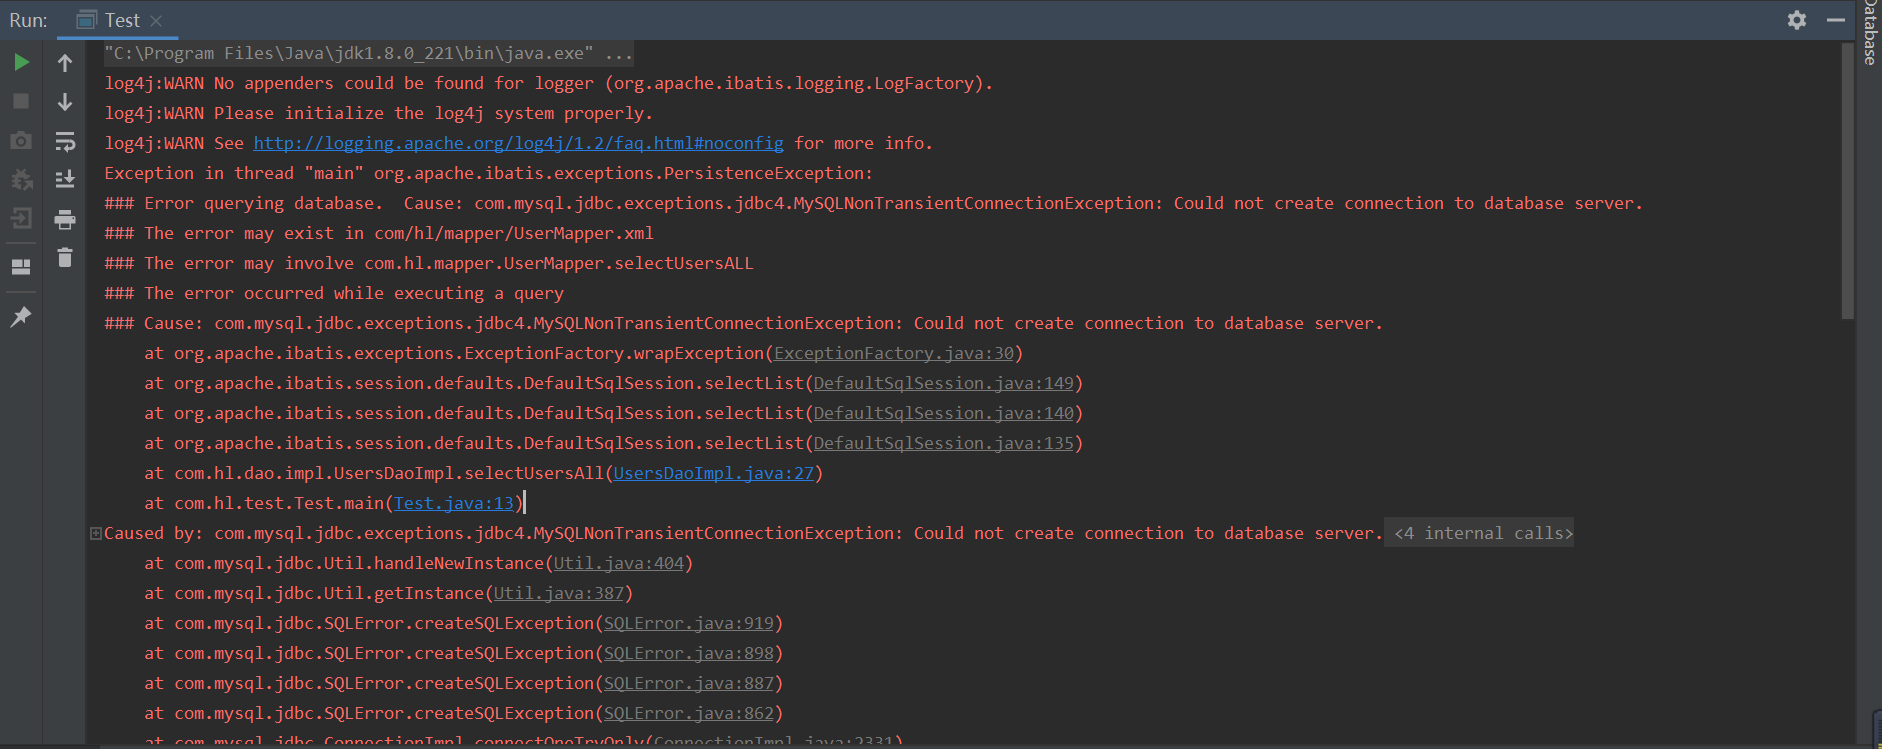Open DefaultSqlSession.java:135 link

(944, 443)
